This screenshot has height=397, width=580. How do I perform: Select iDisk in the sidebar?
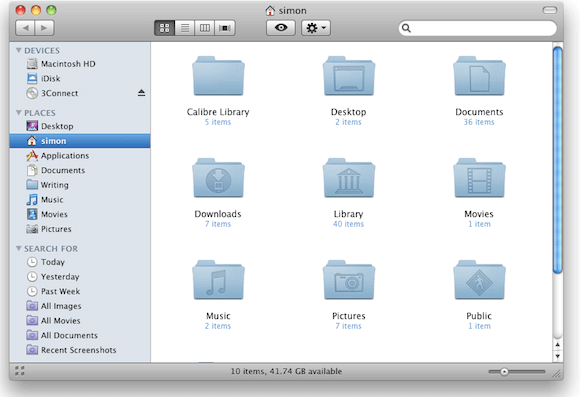click(80, 78)
